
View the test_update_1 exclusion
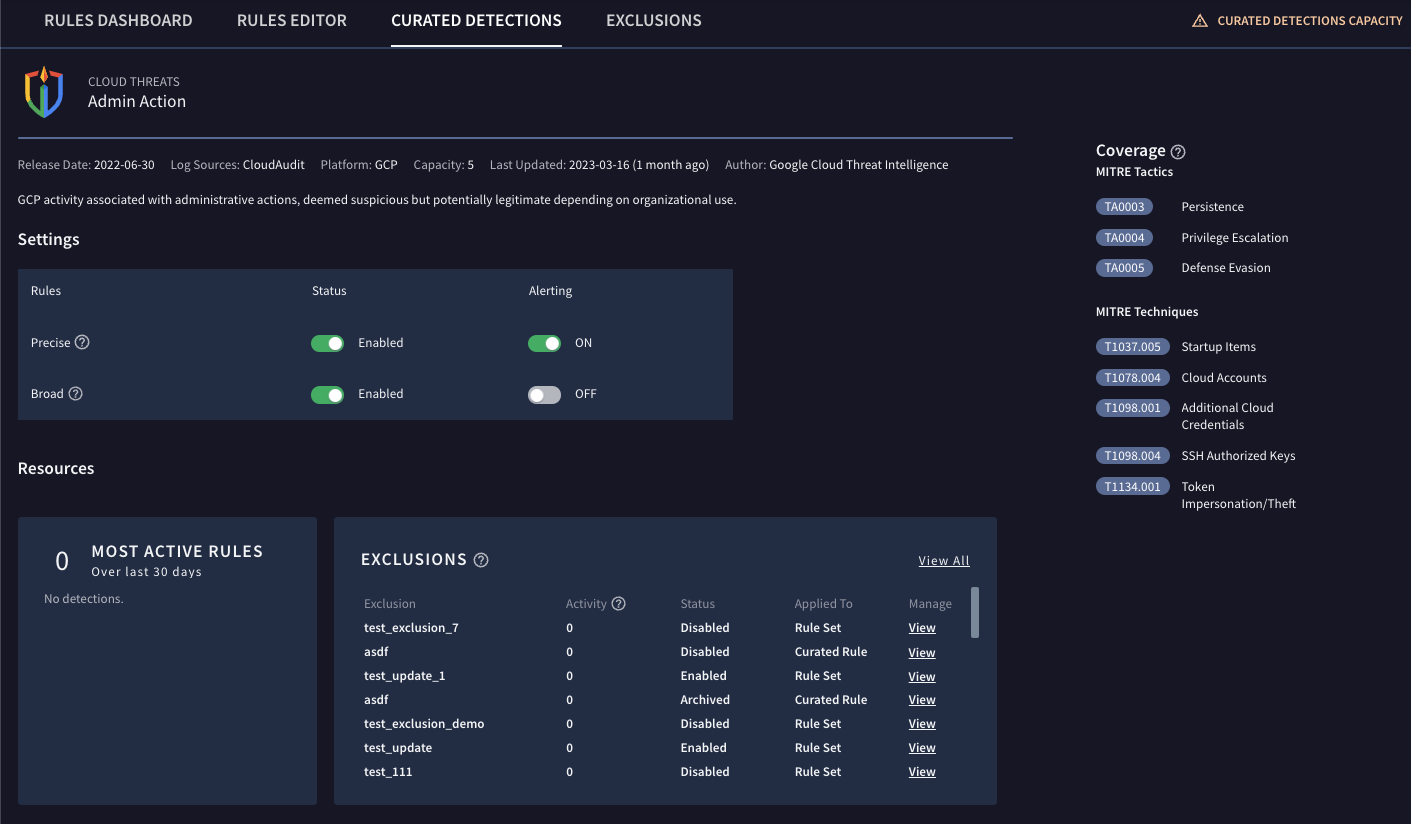click(x=921, y=675)
